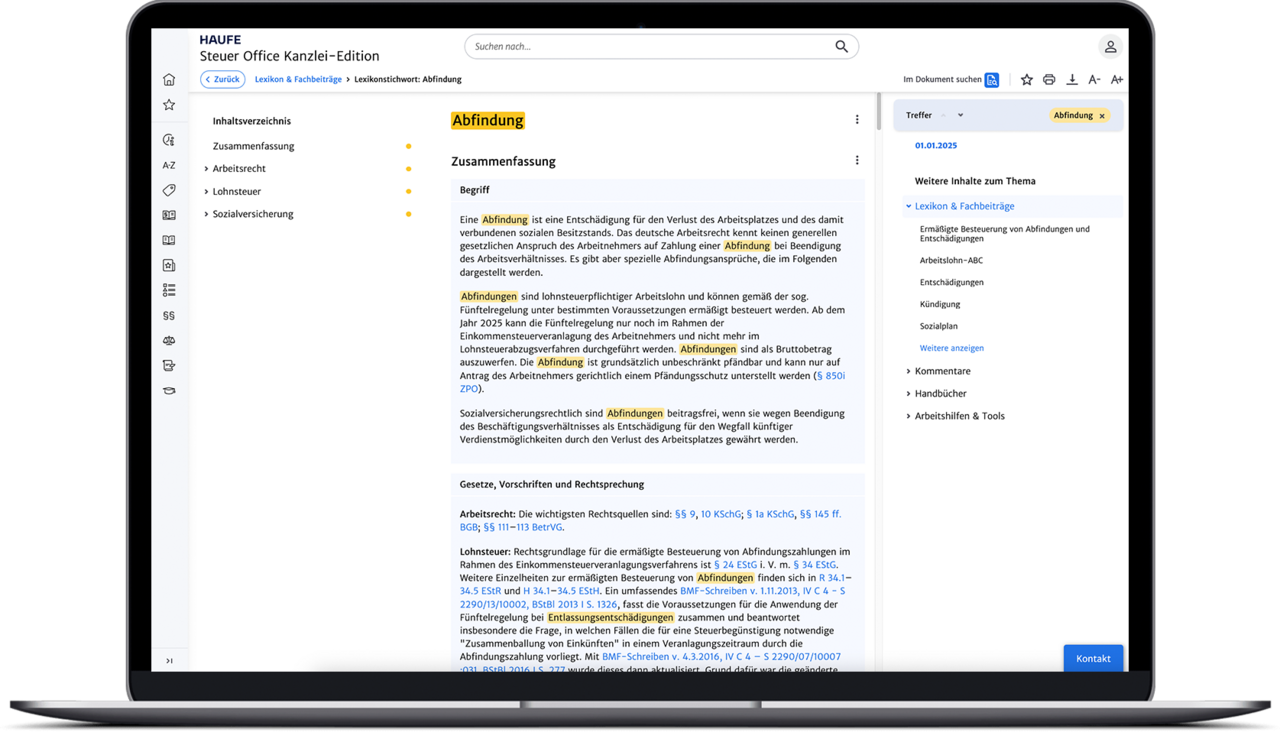Open the §§ laws sidebar icon
The width and height of the screenshot is (1280, 732).
pos(169,315)
